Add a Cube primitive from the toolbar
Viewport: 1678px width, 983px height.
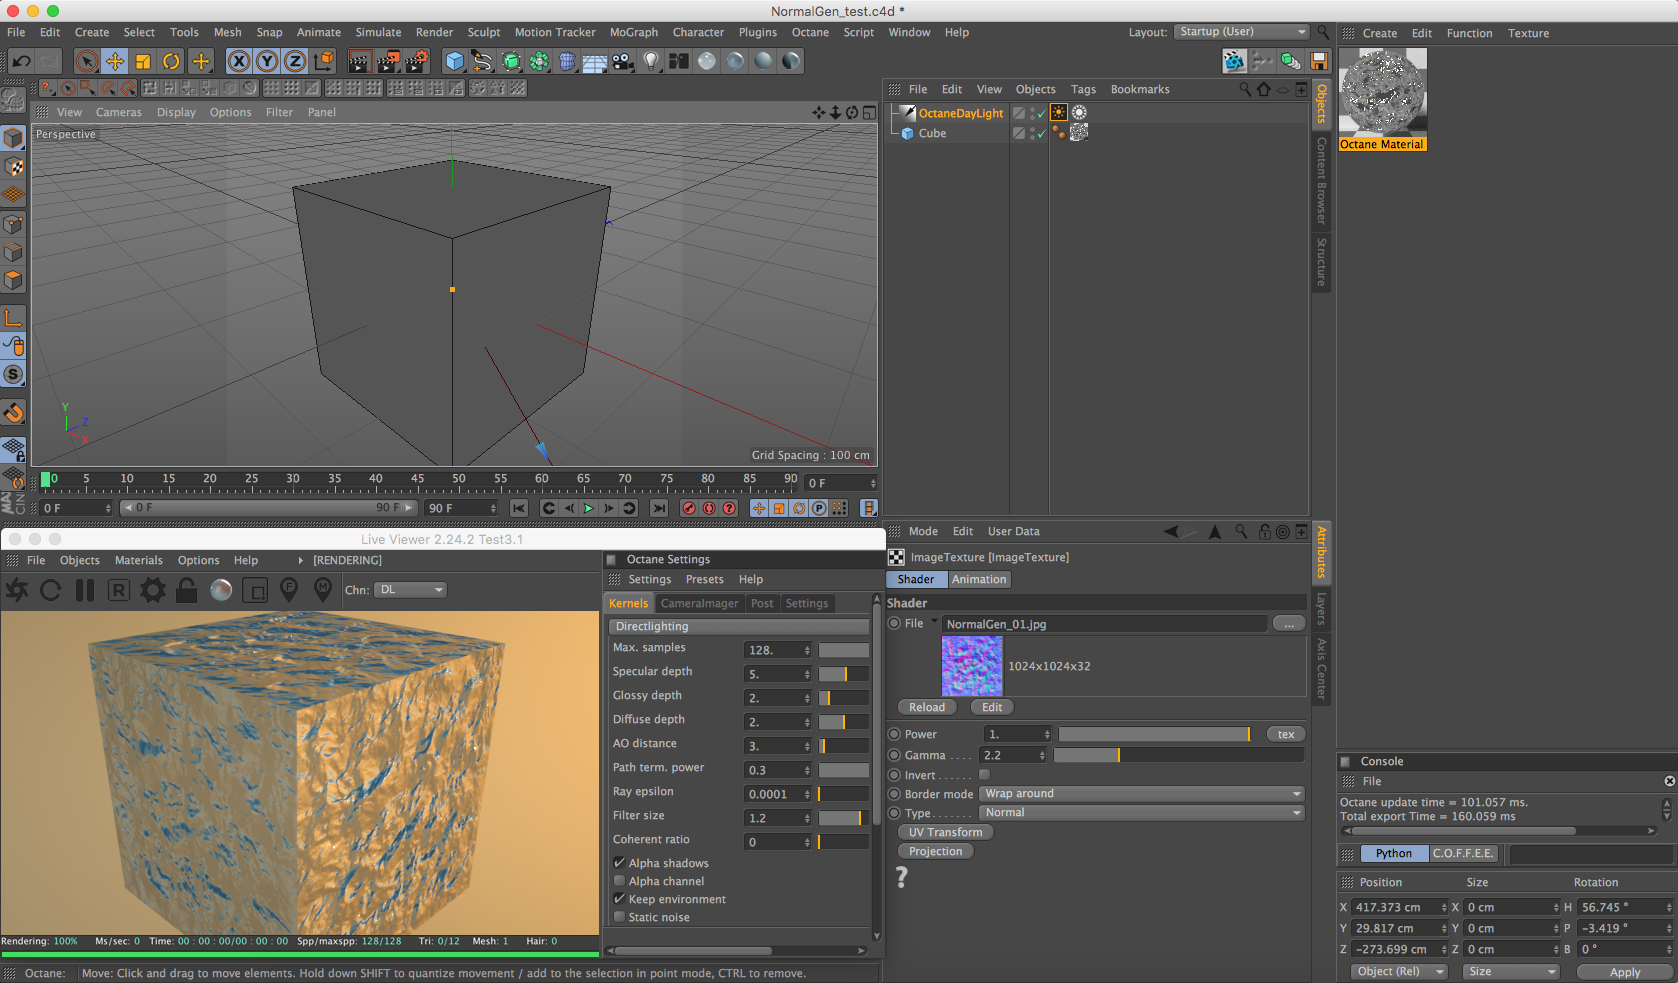455,62
